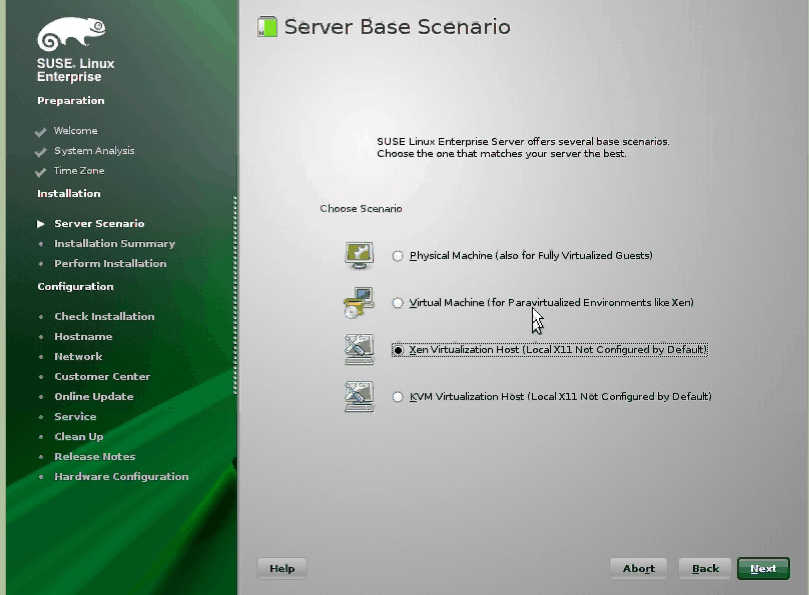Click the Welcome step label
Viewport: 809px width, 595px height.
point(76,131)
